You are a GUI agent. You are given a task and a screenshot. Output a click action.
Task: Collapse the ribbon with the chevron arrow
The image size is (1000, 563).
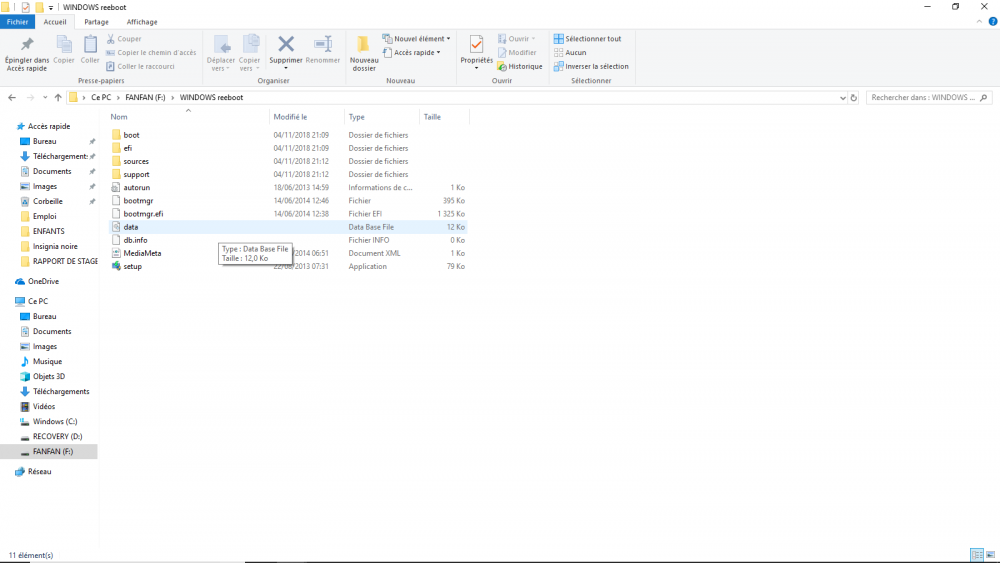coord(978,21)
